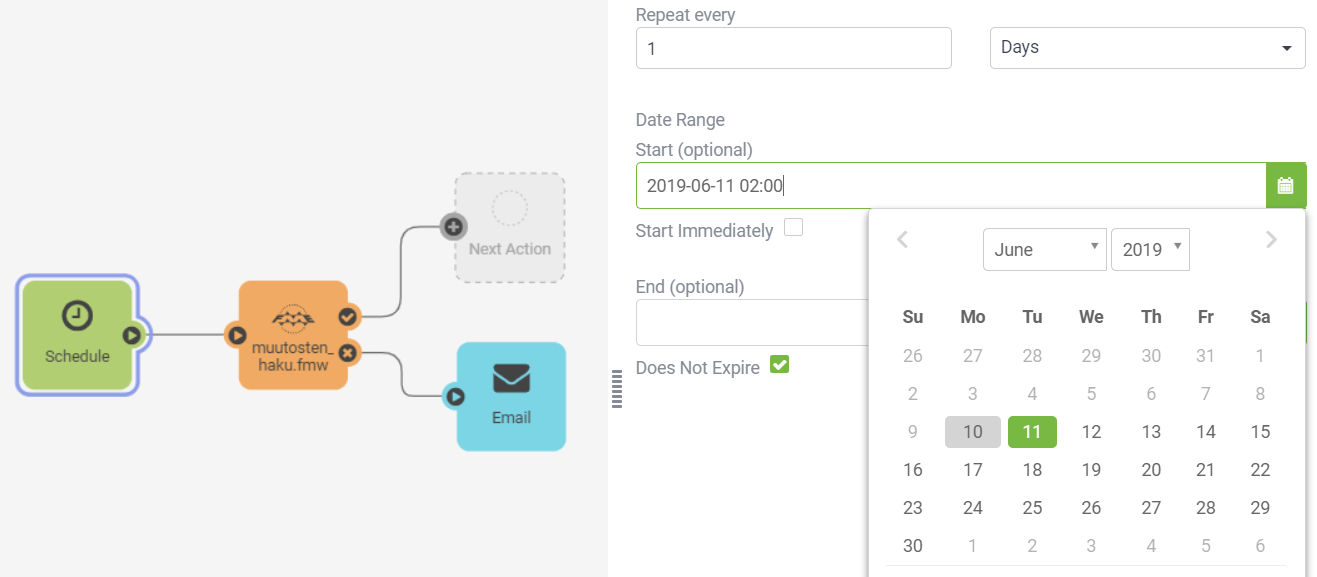Pick June 12 in the calendar
The width and height of the screenshot is (1317, 577).
coord(1092,432)
